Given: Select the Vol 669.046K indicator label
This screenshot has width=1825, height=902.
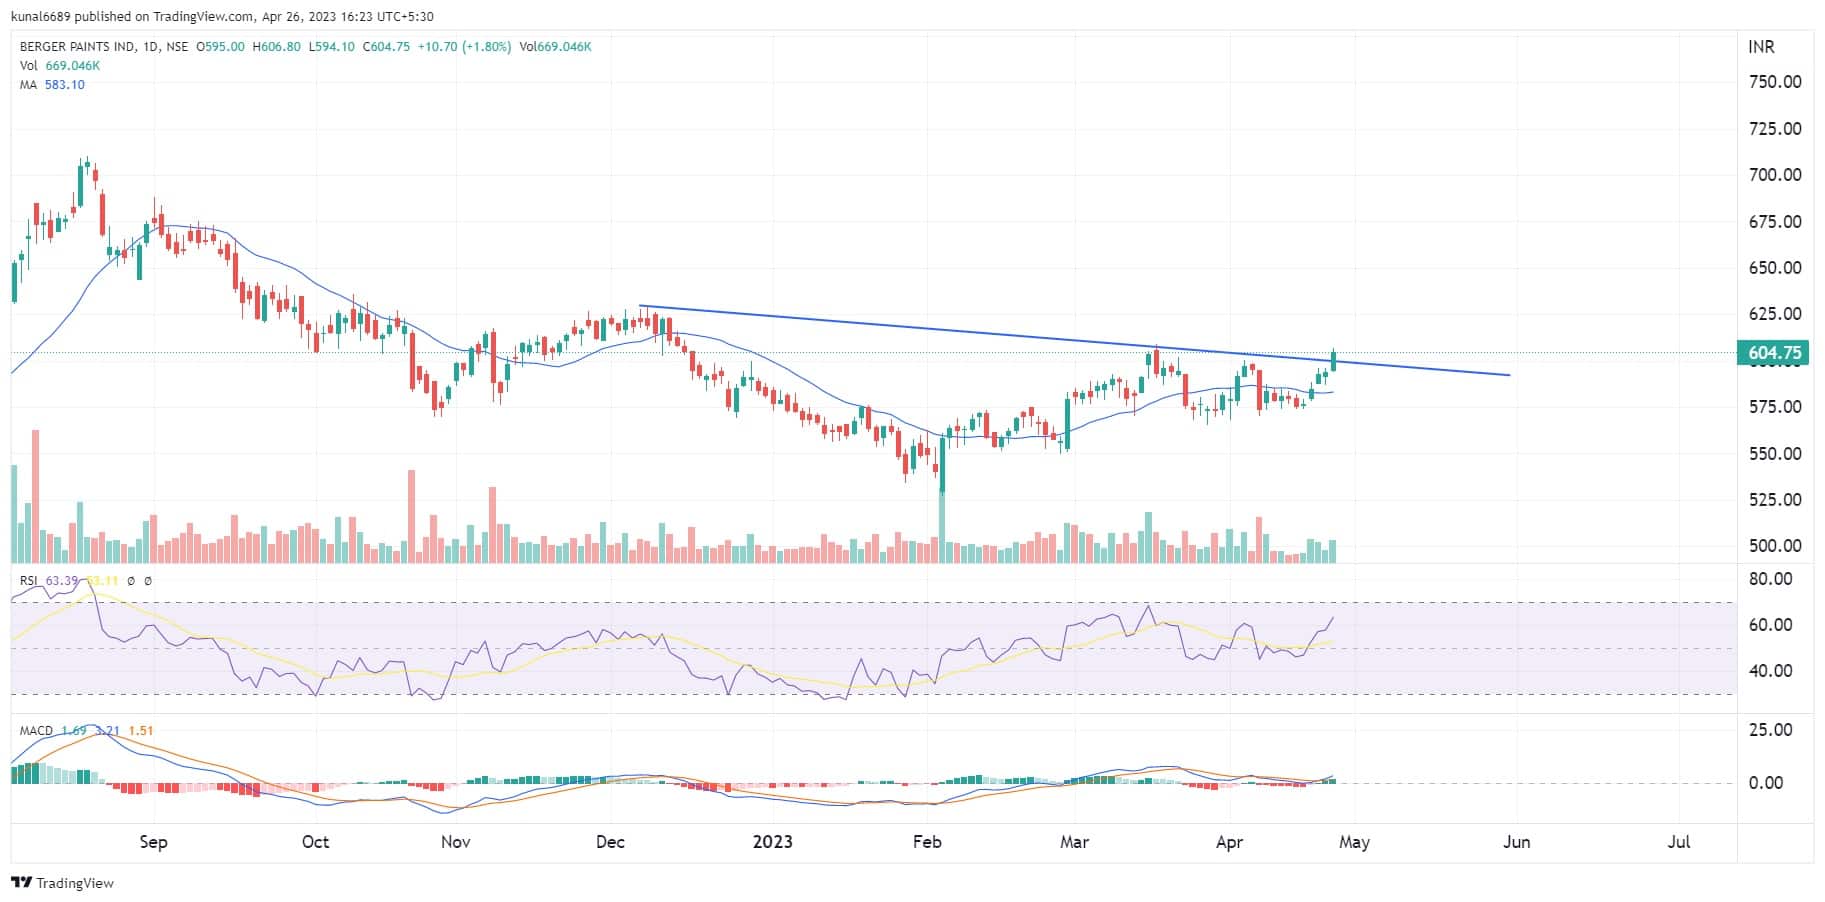Looking at the screenshot, I should [59, 66].
